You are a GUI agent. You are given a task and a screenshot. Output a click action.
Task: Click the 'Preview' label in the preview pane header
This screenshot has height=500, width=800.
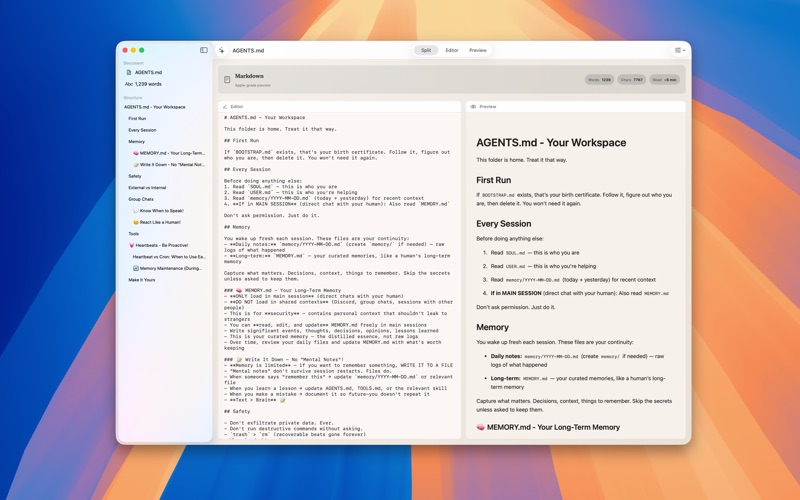[x=488, y=107]
